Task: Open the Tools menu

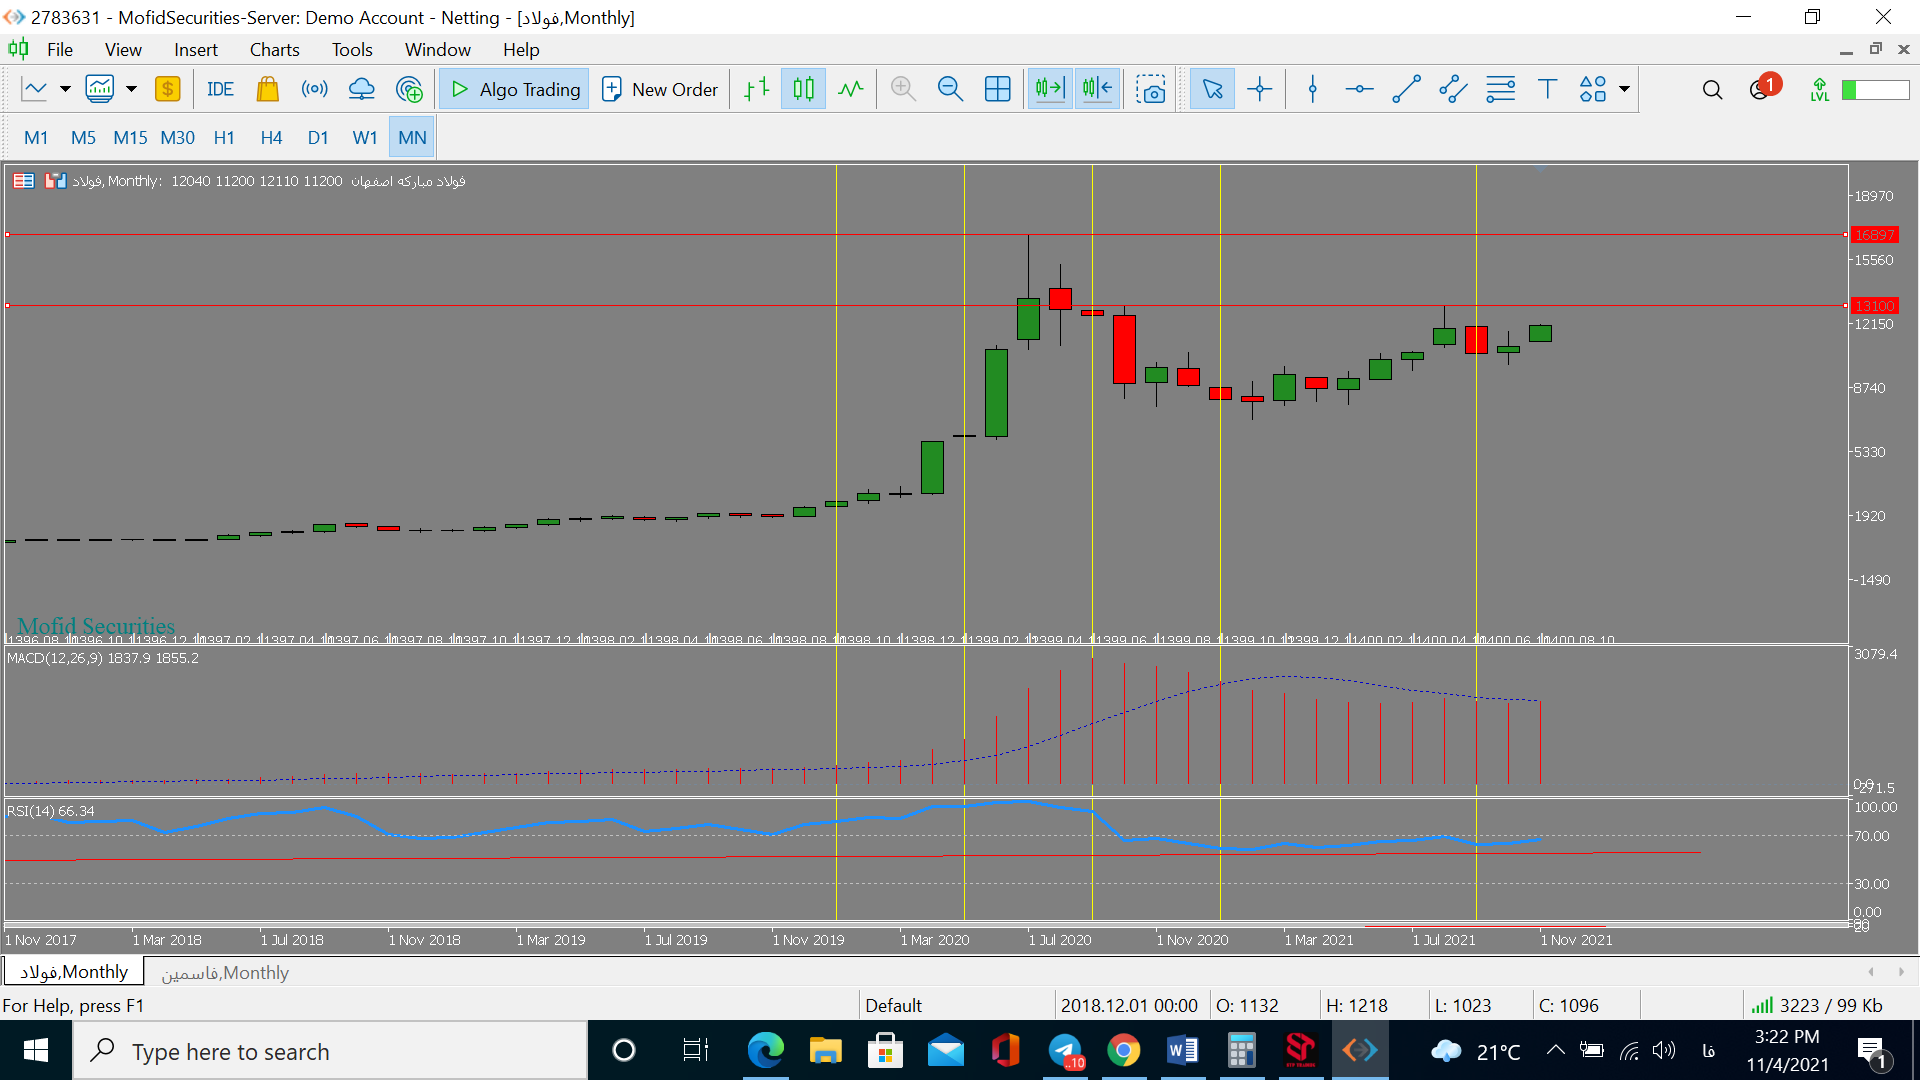Action: point(352,50)
